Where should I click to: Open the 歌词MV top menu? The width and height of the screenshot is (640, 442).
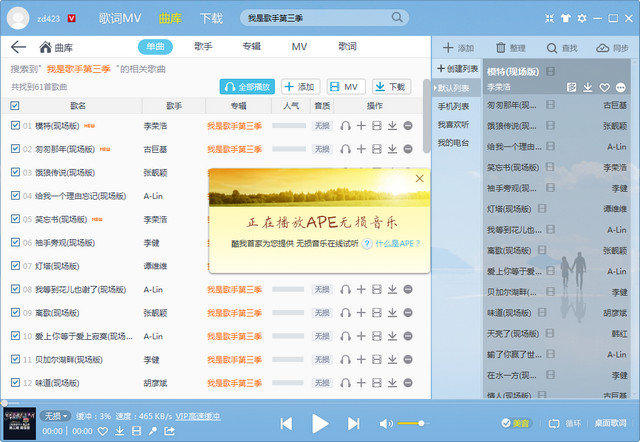coord(120,18)
